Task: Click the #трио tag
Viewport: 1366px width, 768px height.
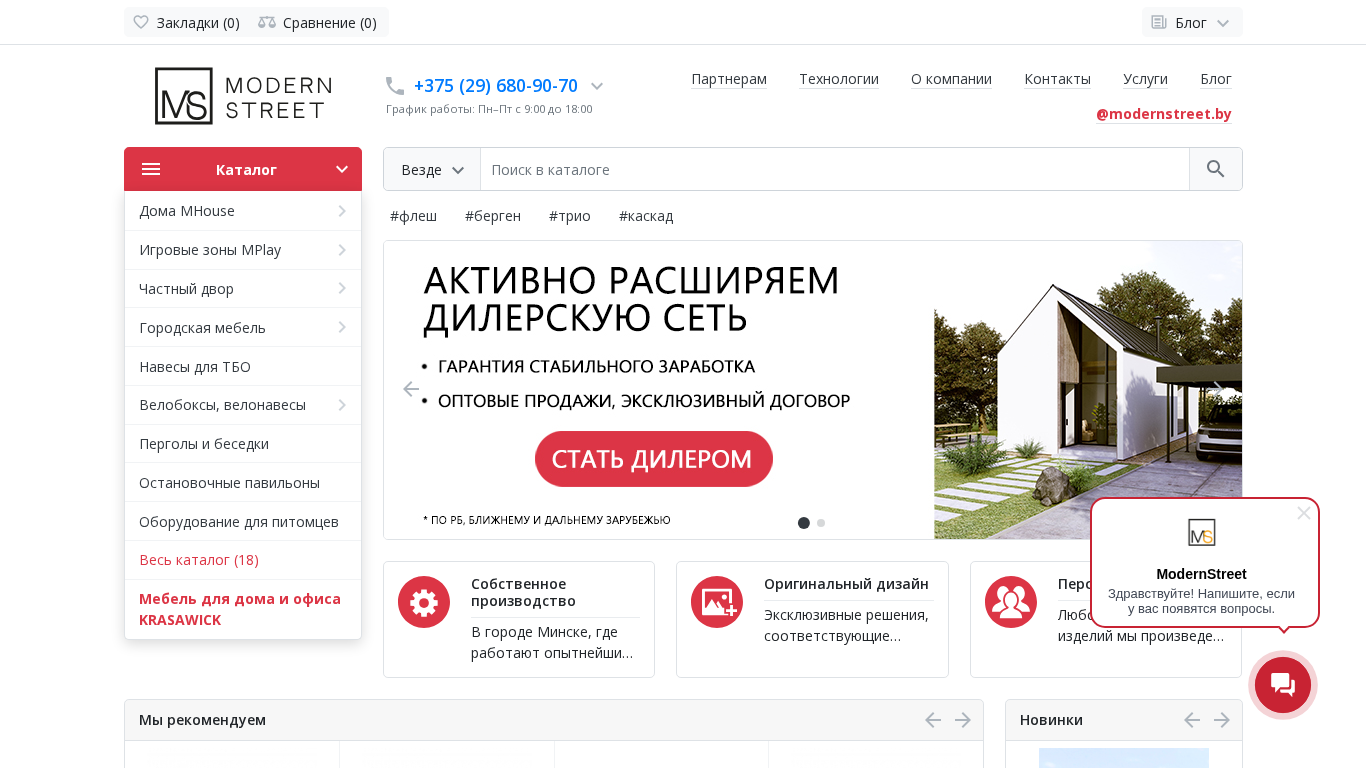Action: (570, 216)
